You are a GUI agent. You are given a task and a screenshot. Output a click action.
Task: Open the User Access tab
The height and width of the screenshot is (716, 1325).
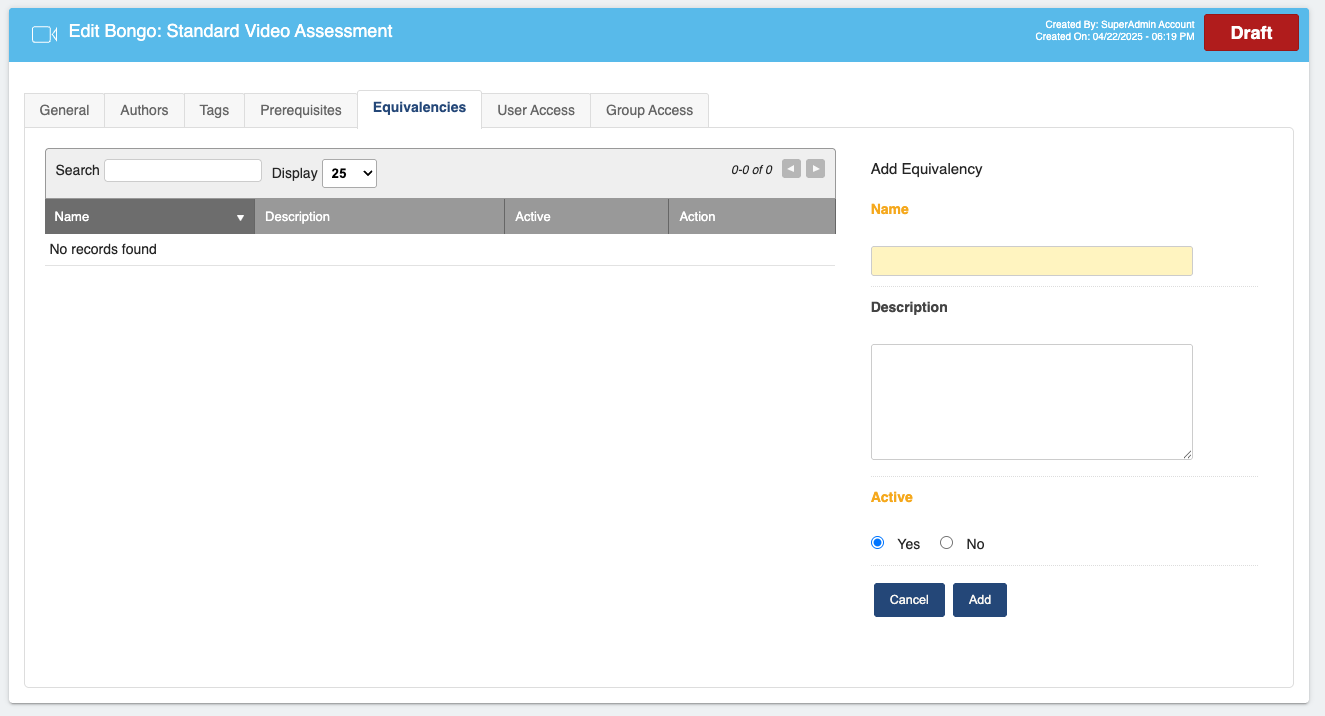(536, 110)
